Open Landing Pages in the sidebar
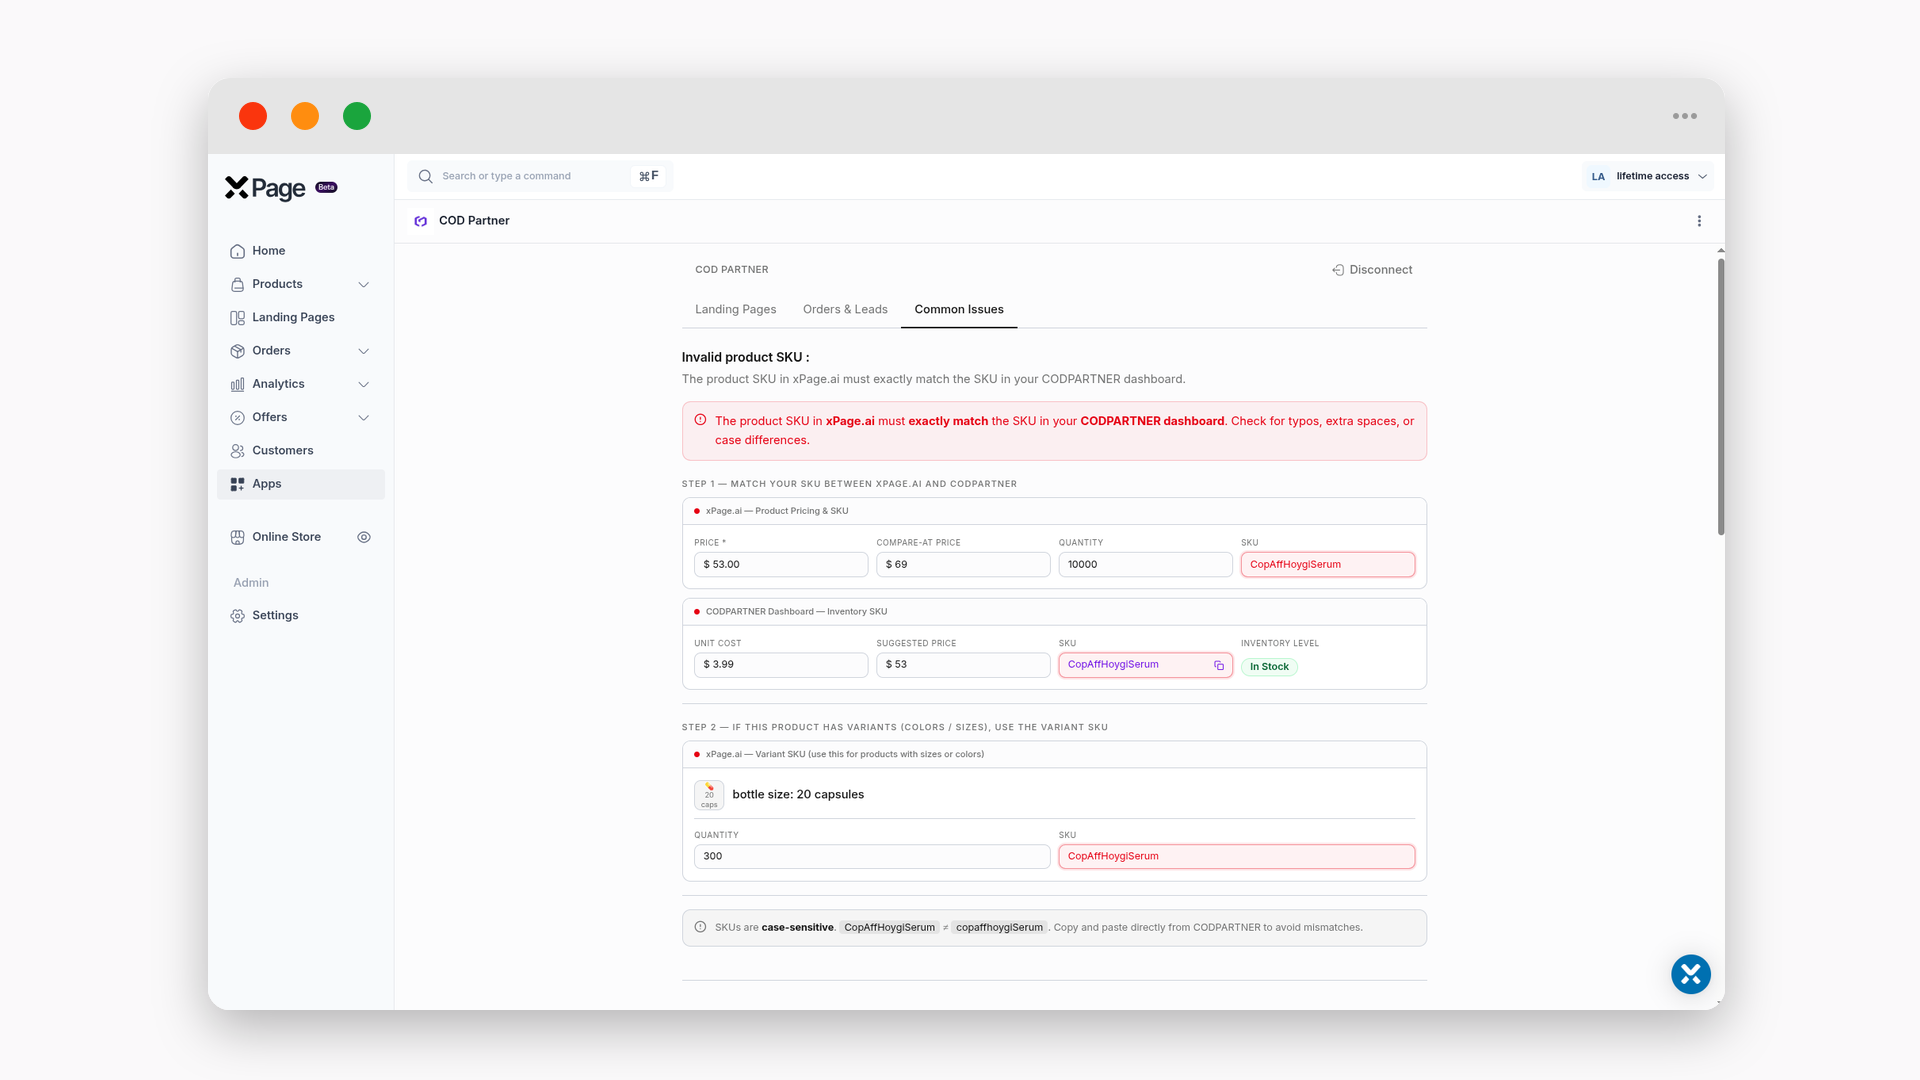1920x1080 pixels. tap(301, 317)
